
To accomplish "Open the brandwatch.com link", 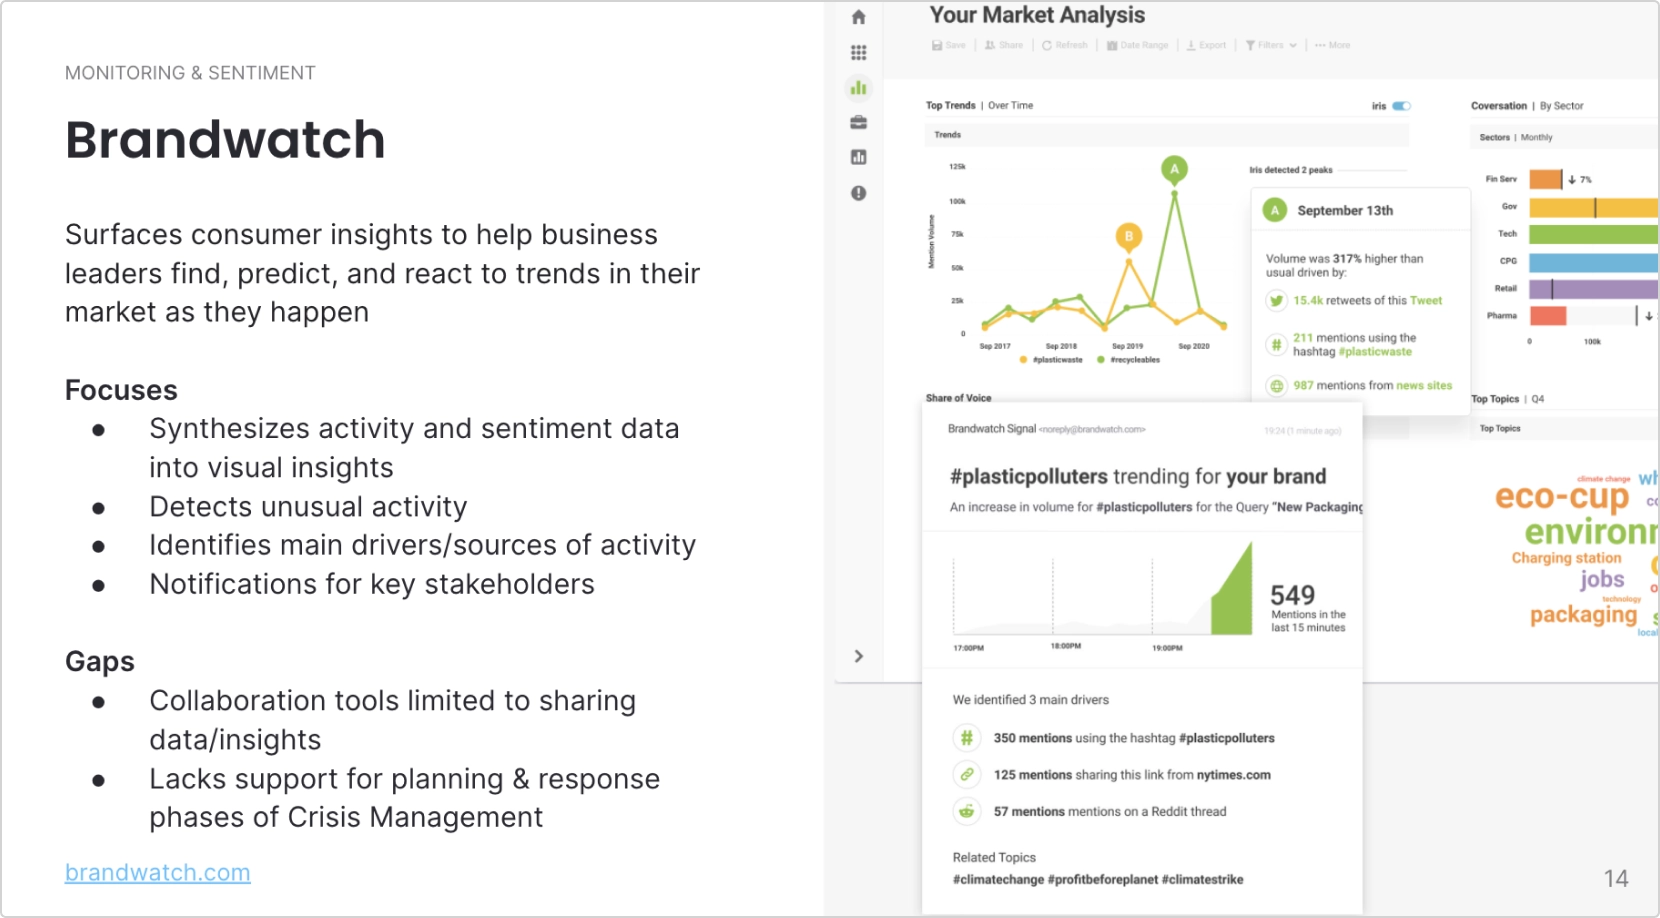I will (157, 872).
